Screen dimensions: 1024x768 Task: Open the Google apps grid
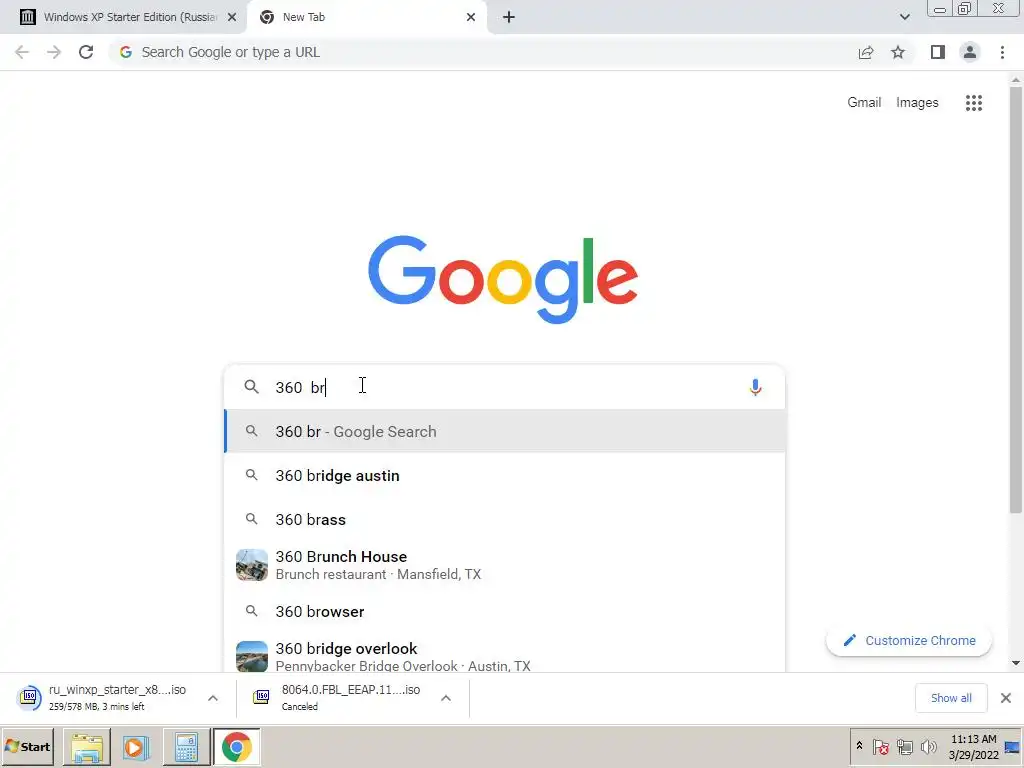[x=974, y=103]
